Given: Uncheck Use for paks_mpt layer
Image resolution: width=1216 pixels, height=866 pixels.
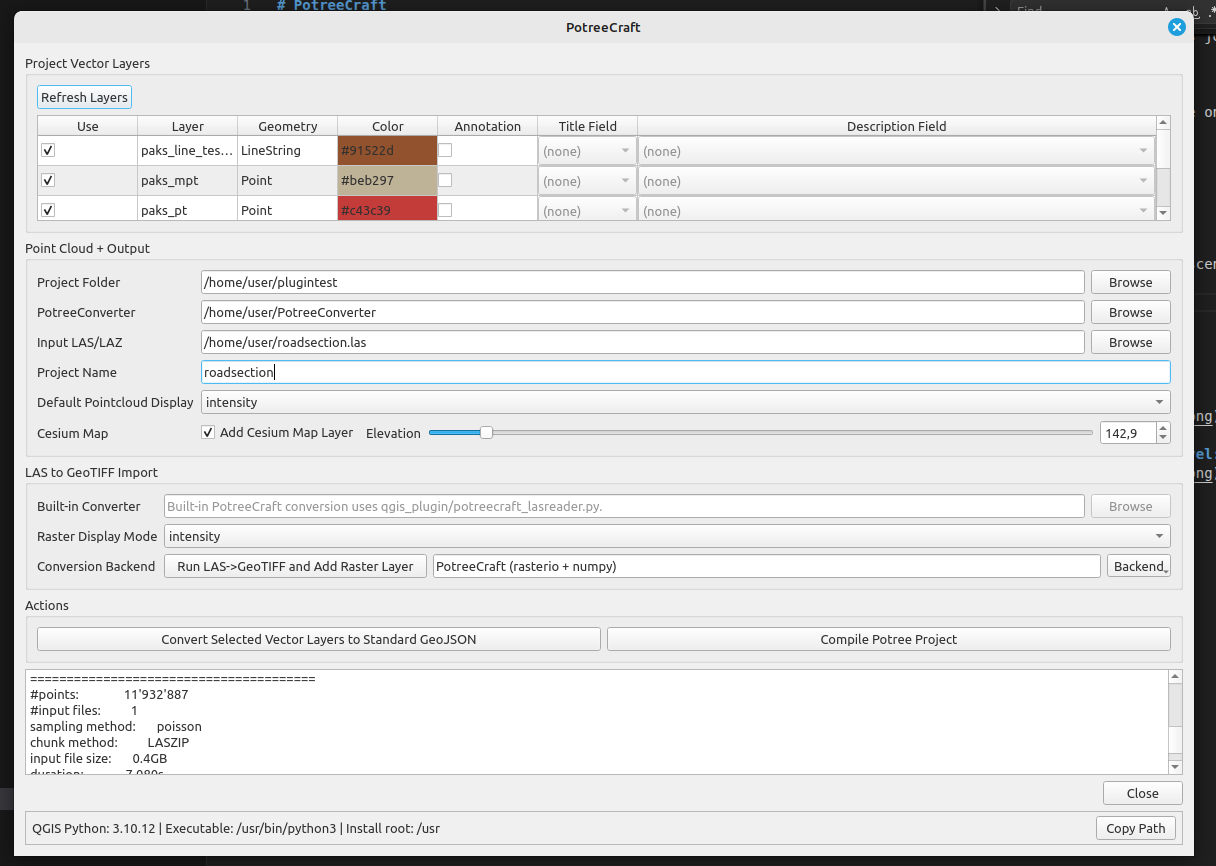Looking at the screenshot, I should (48, 180).
